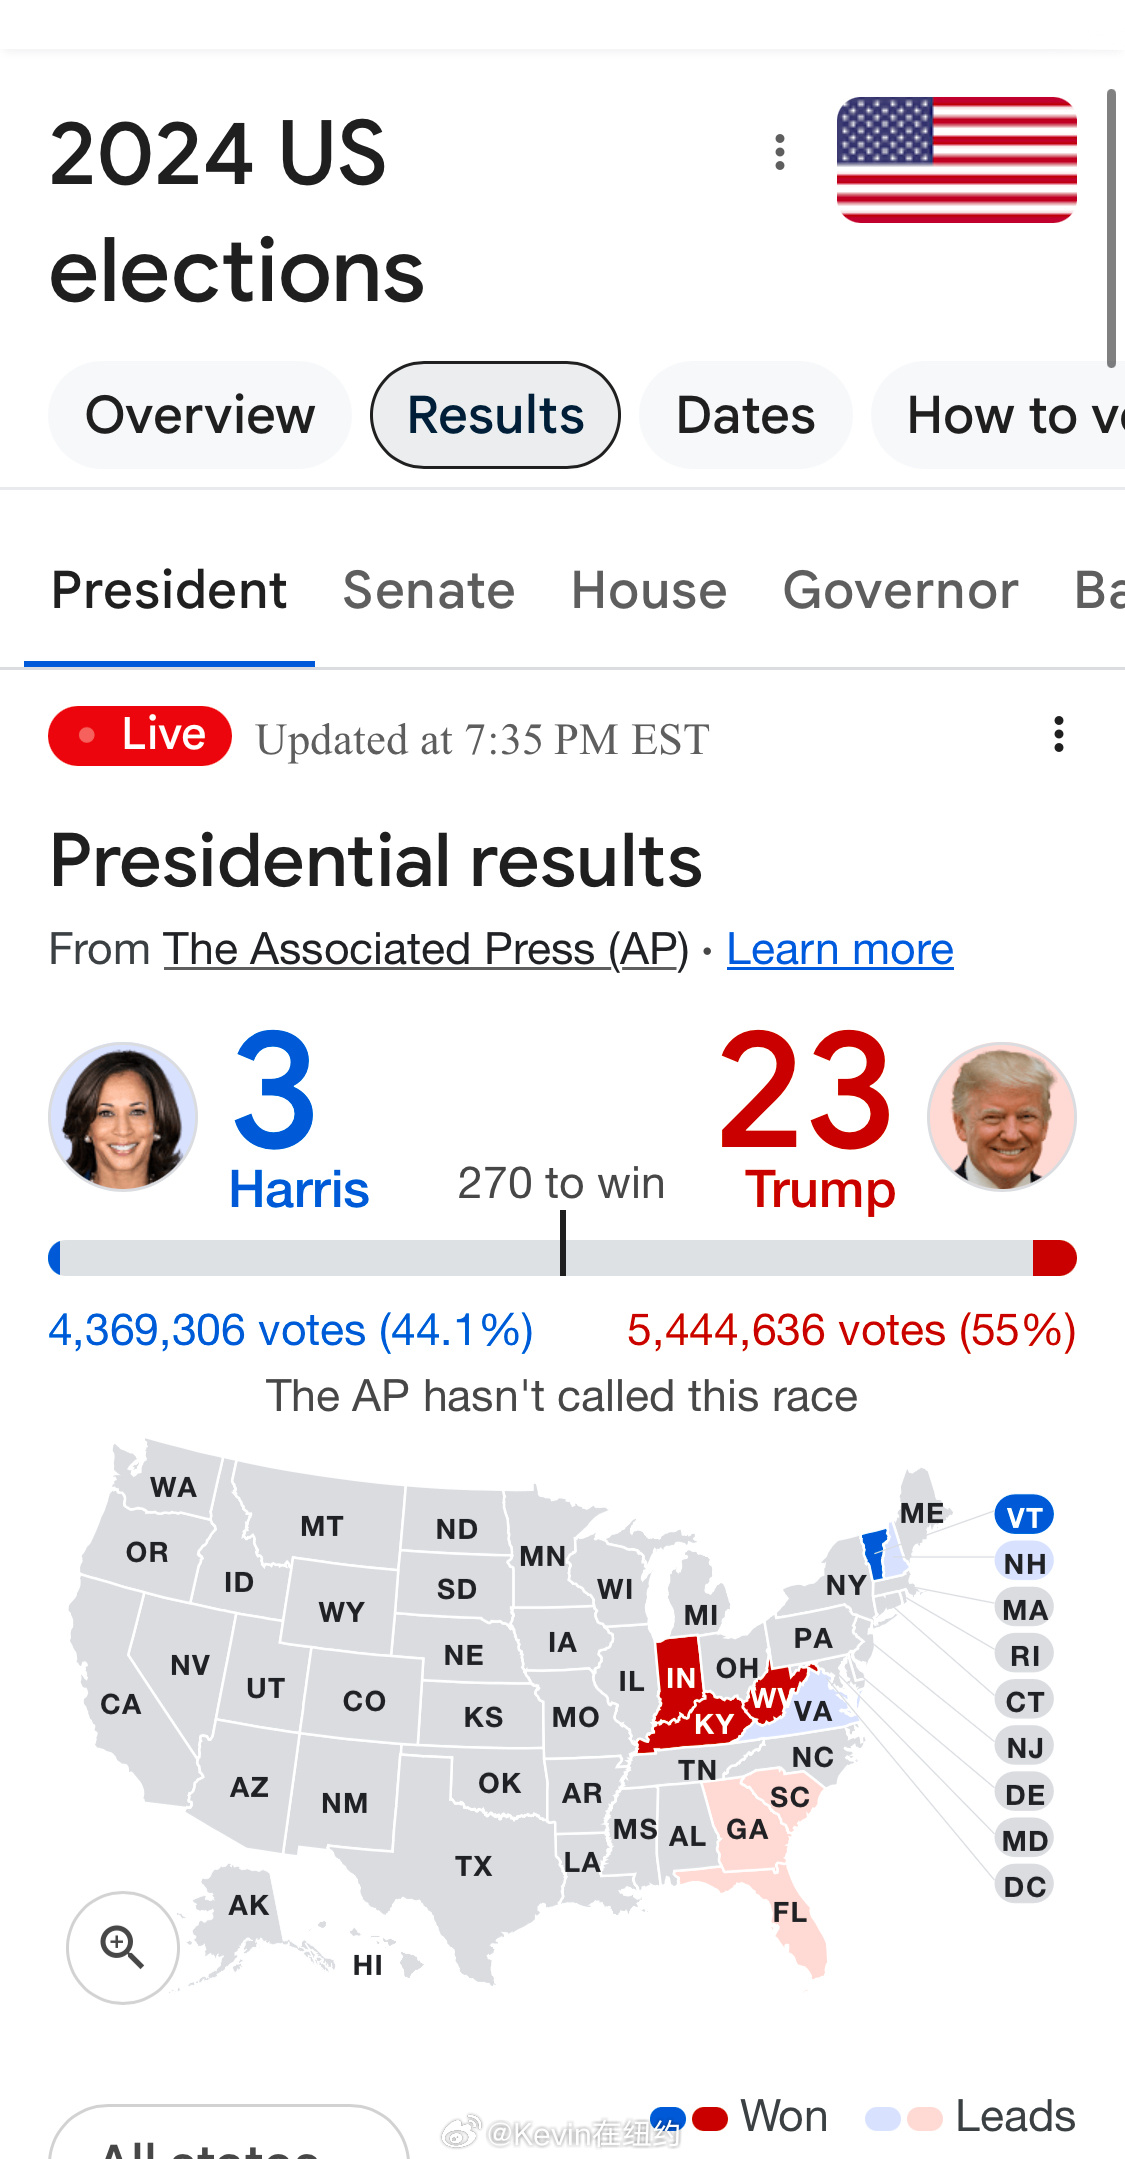Open the three-dot options beside Live update time

1058,734
